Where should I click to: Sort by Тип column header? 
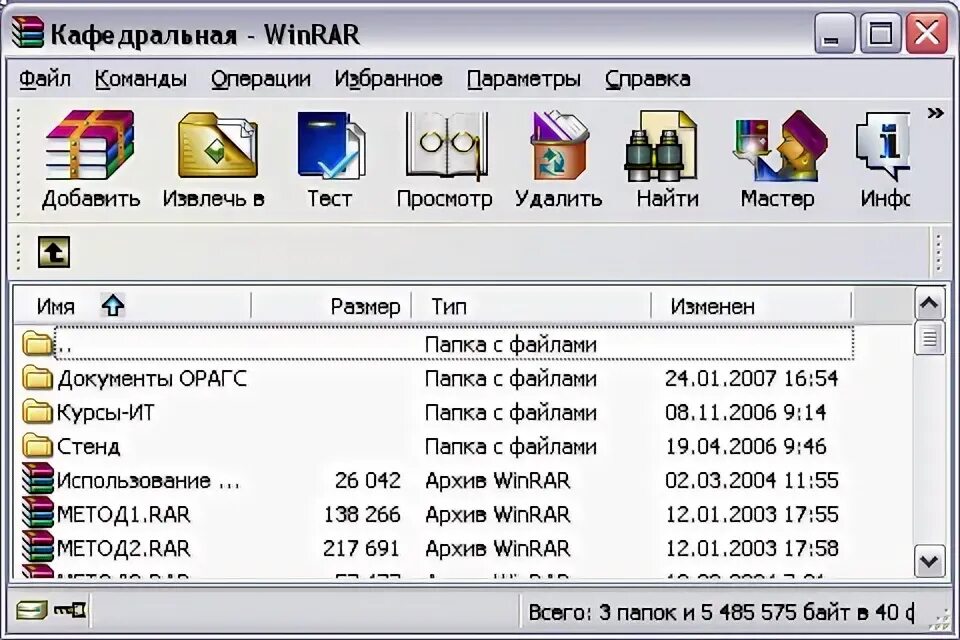point(531,306)
